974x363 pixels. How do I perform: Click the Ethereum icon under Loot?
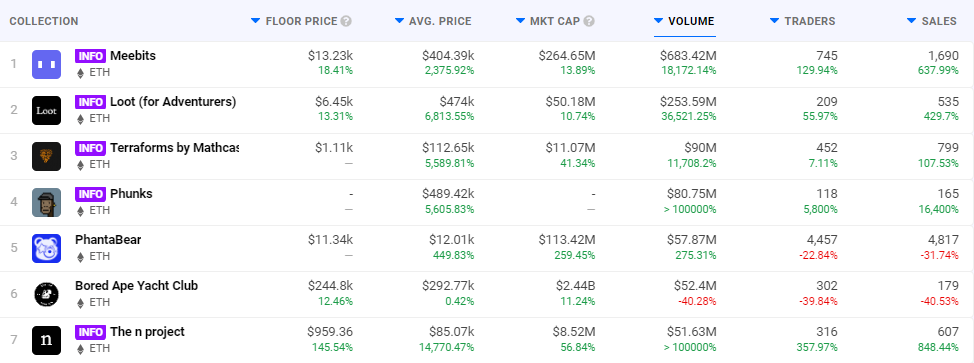point(80,119)
